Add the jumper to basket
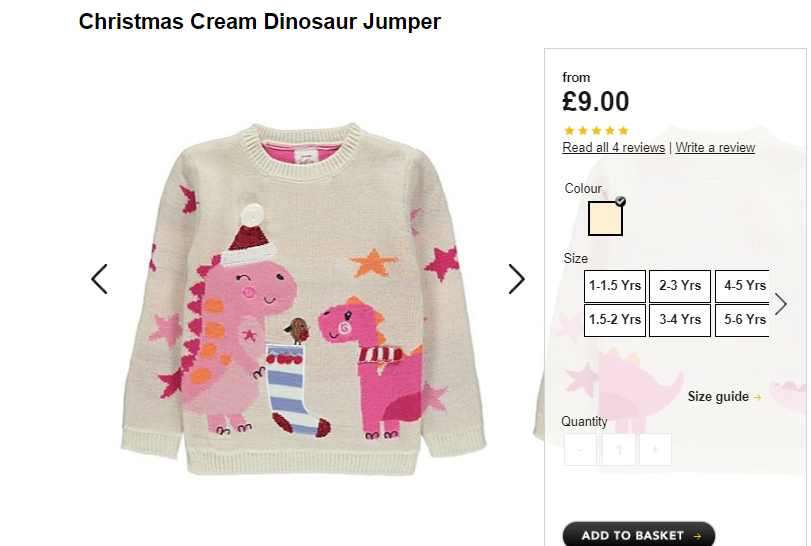Screen dimensions: 811x546 [x=639, y=534]
